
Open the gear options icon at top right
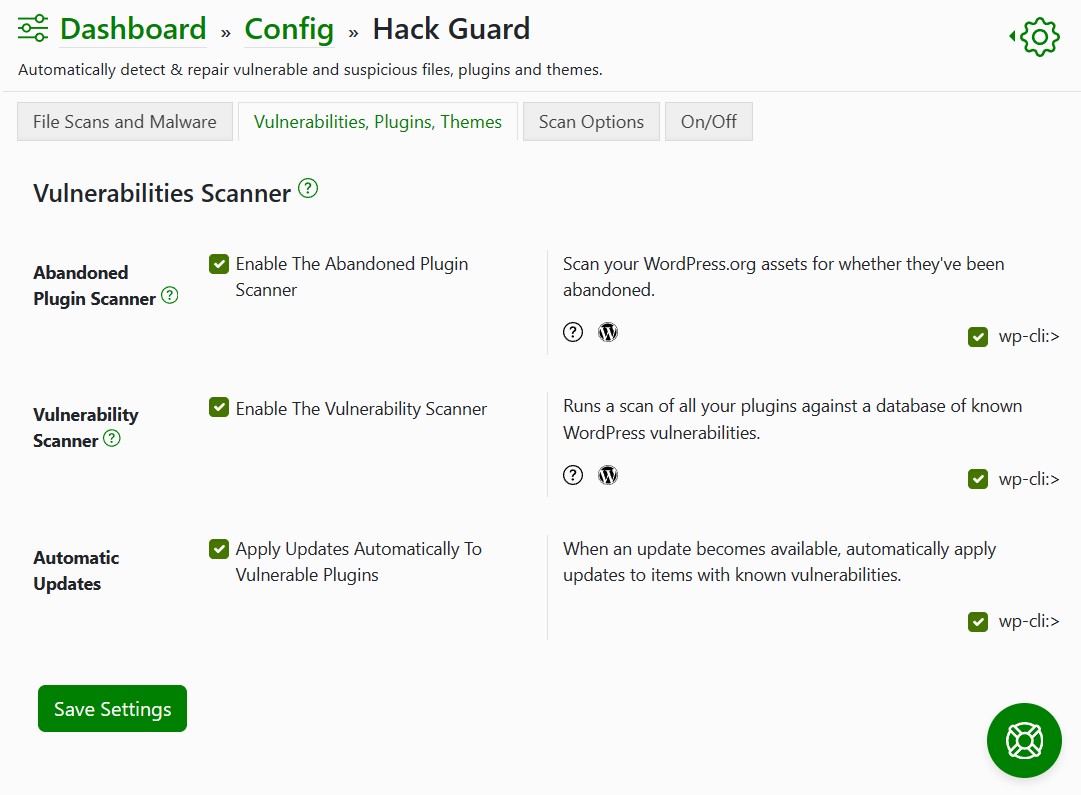pyautogui.click(x=1036, y=37)
